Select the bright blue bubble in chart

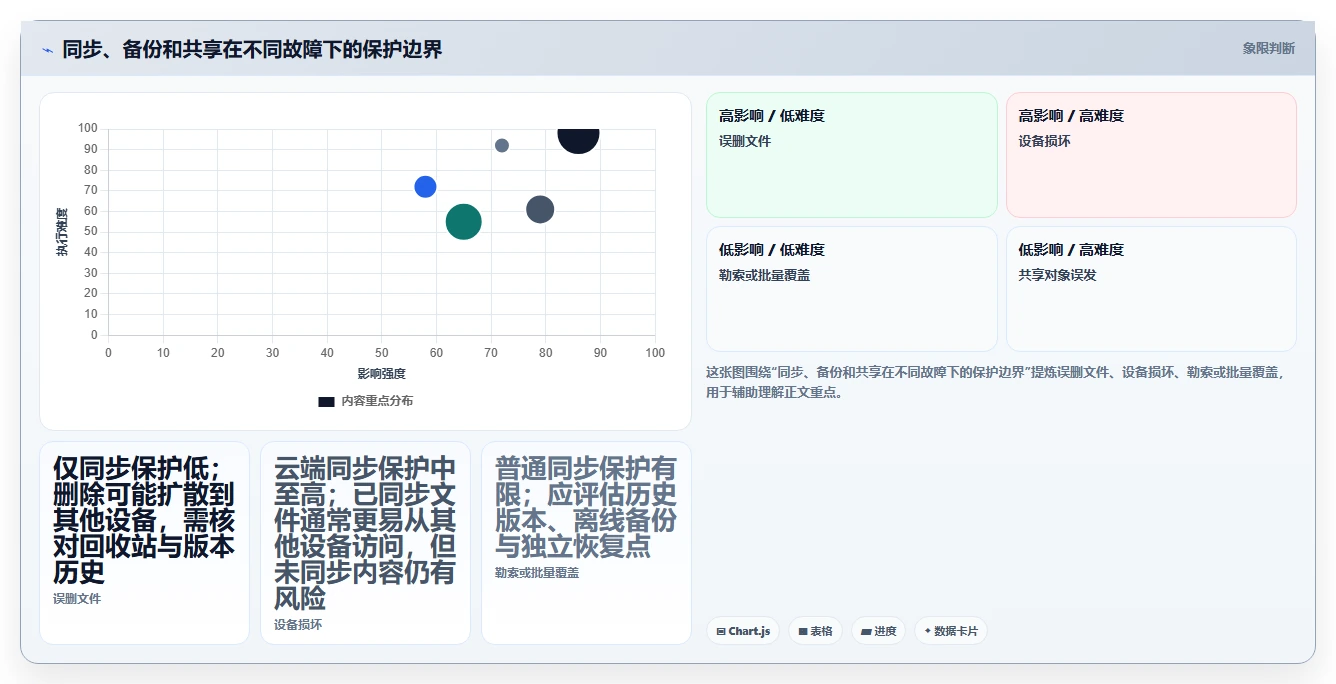(x=425, y=187)
